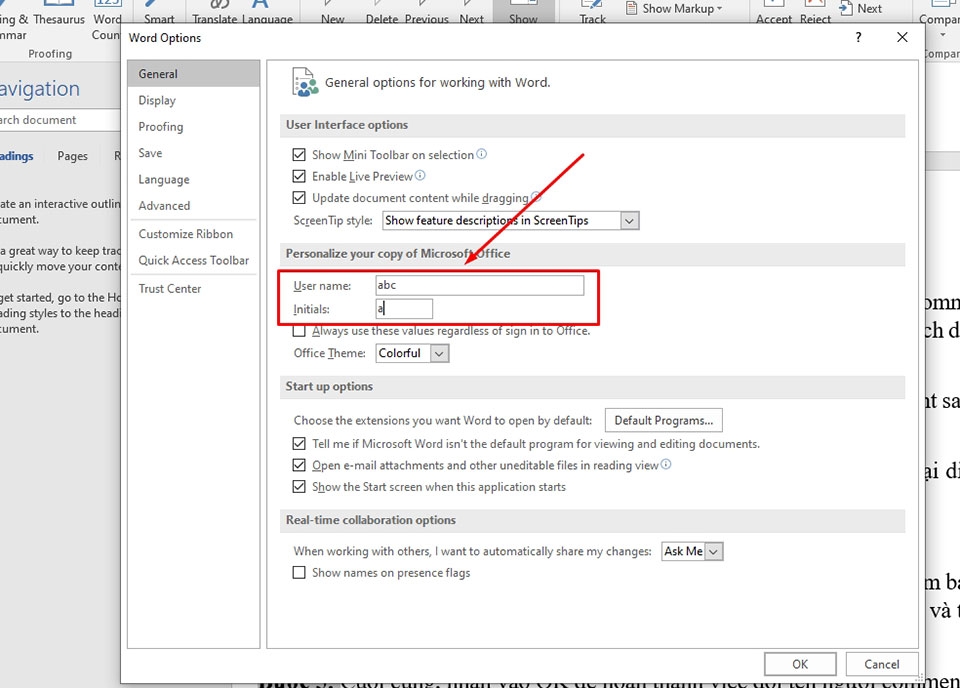Open Trust Center settings
Viewport: 960px width, 688px height.
point(193,288)
